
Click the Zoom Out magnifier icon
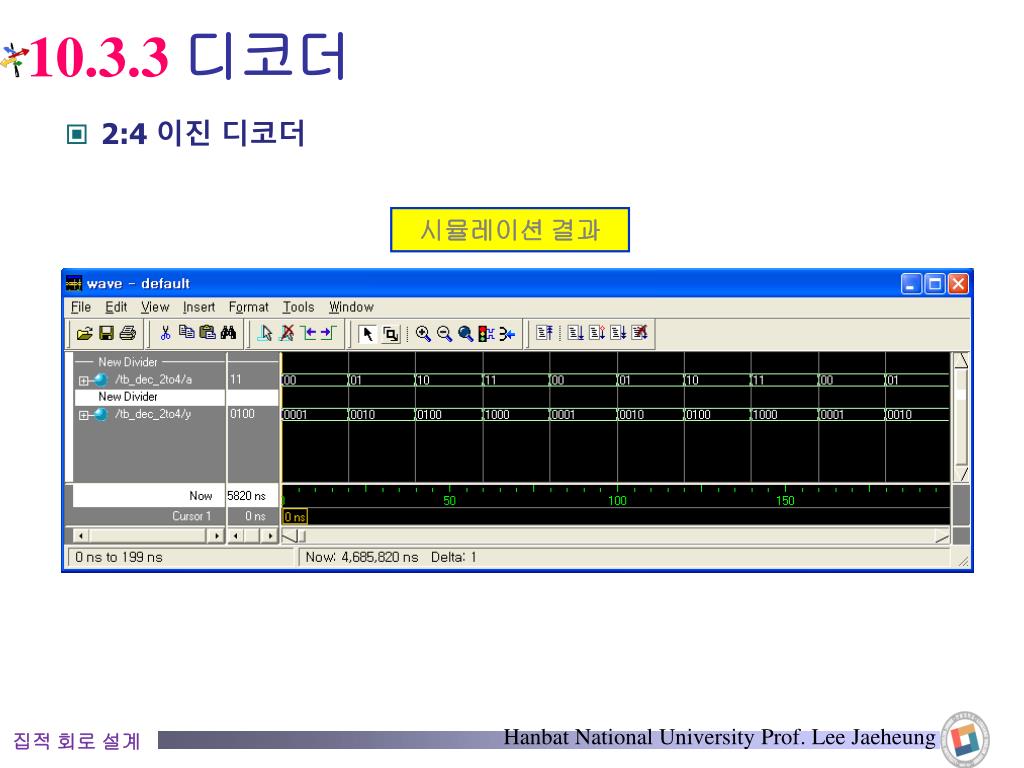[444, 334]
